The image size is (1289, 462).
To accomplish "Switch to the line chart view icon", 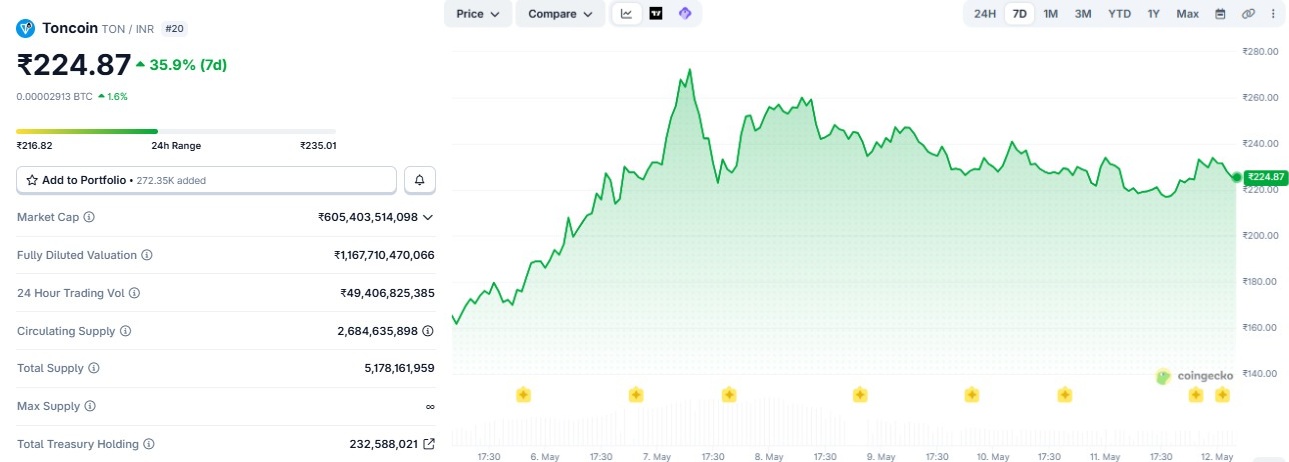I will coord(627,14).
